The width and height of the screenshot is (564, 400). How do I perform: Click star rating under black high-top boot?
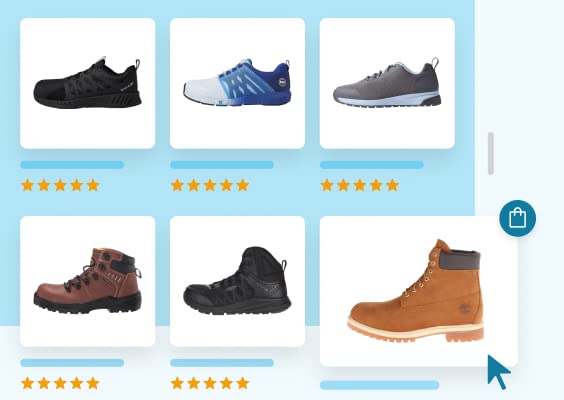click(210, 383)
